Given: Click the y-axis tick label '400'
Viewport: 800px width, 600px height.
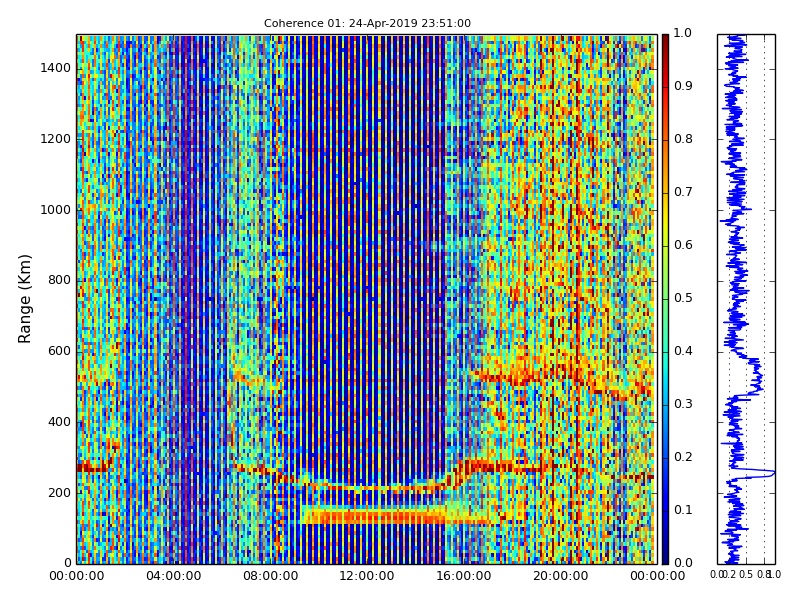Looking at the screenshot, I should (x=59, y=422).
